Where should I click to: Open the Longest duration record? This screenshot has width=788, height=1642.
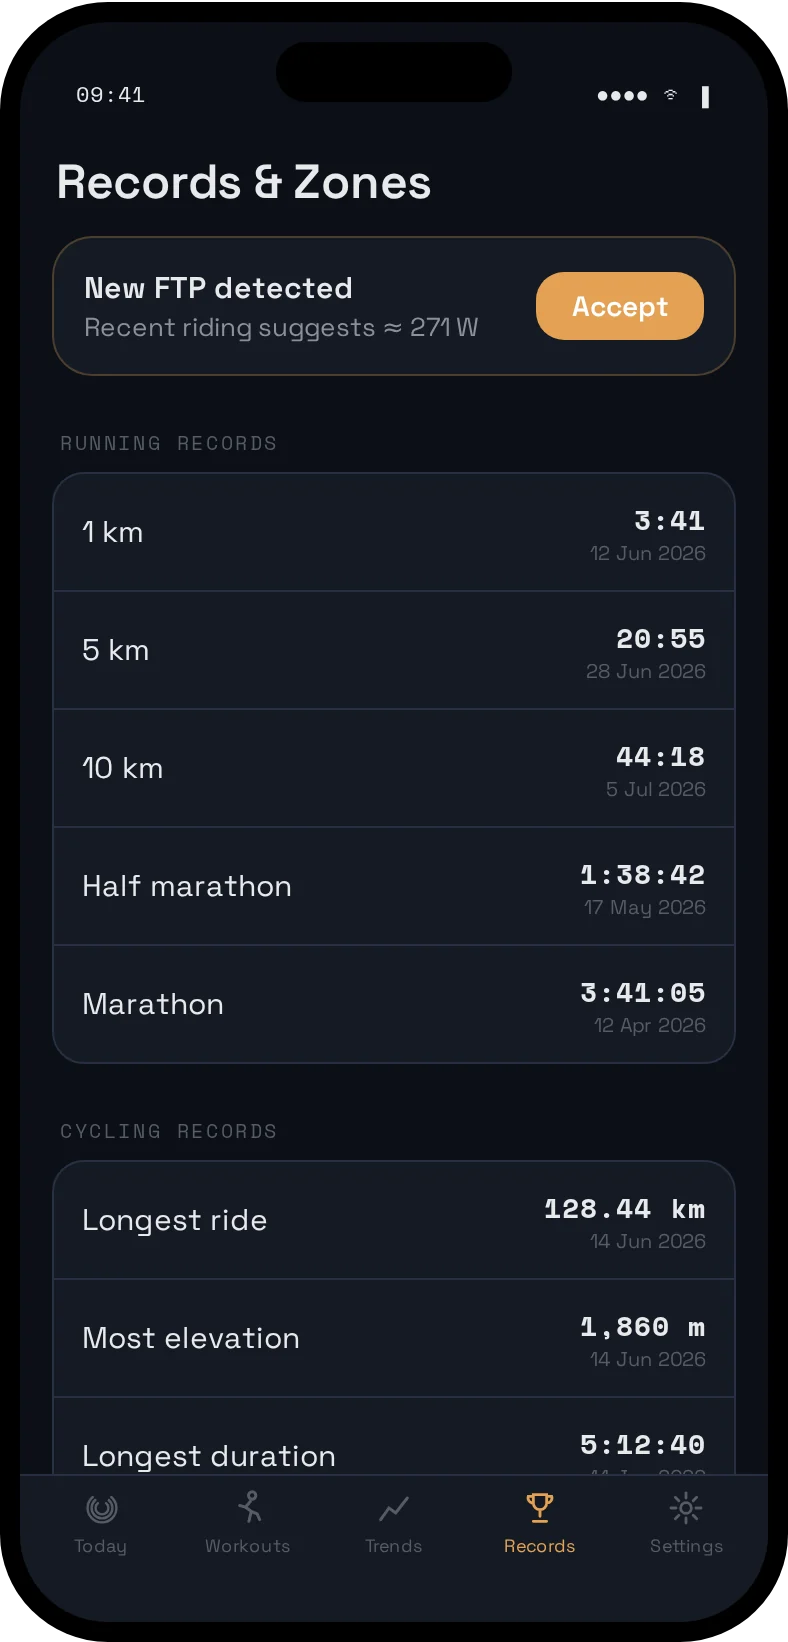pyautogui.click(x=394, y=1436)
